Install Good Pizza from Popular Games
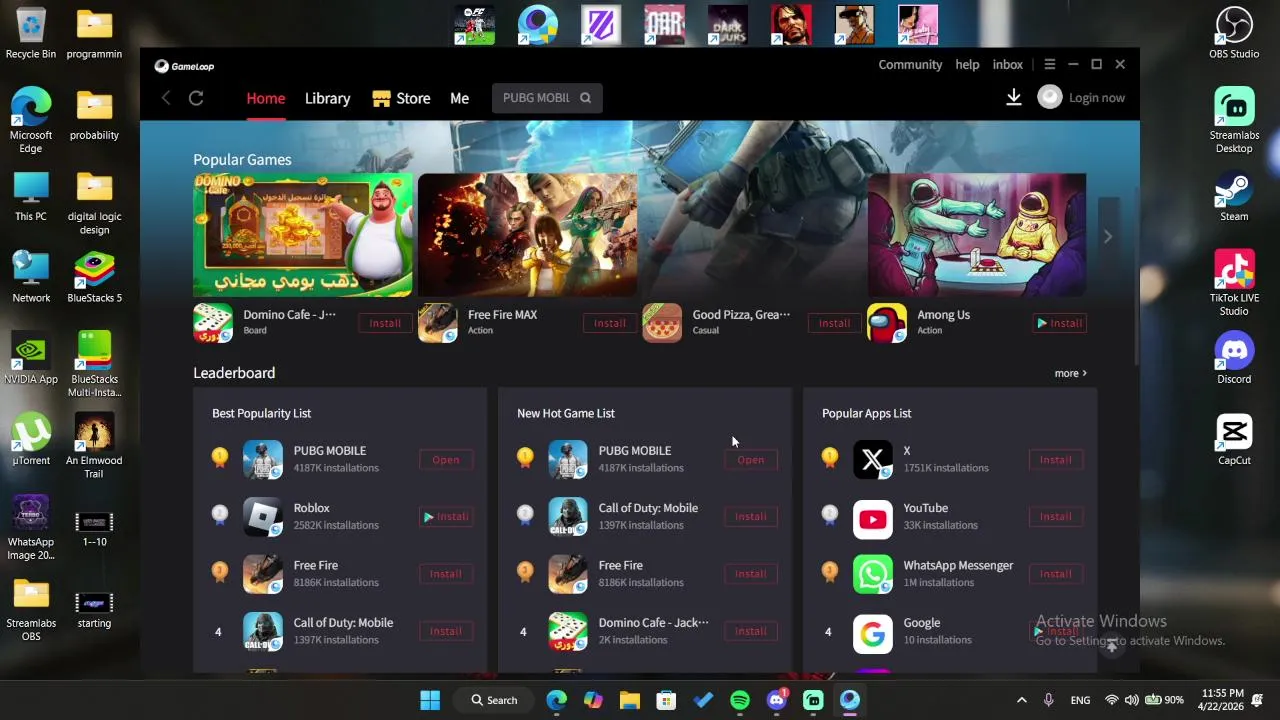Screen dimensions: 1280x720 click(835, 323)
